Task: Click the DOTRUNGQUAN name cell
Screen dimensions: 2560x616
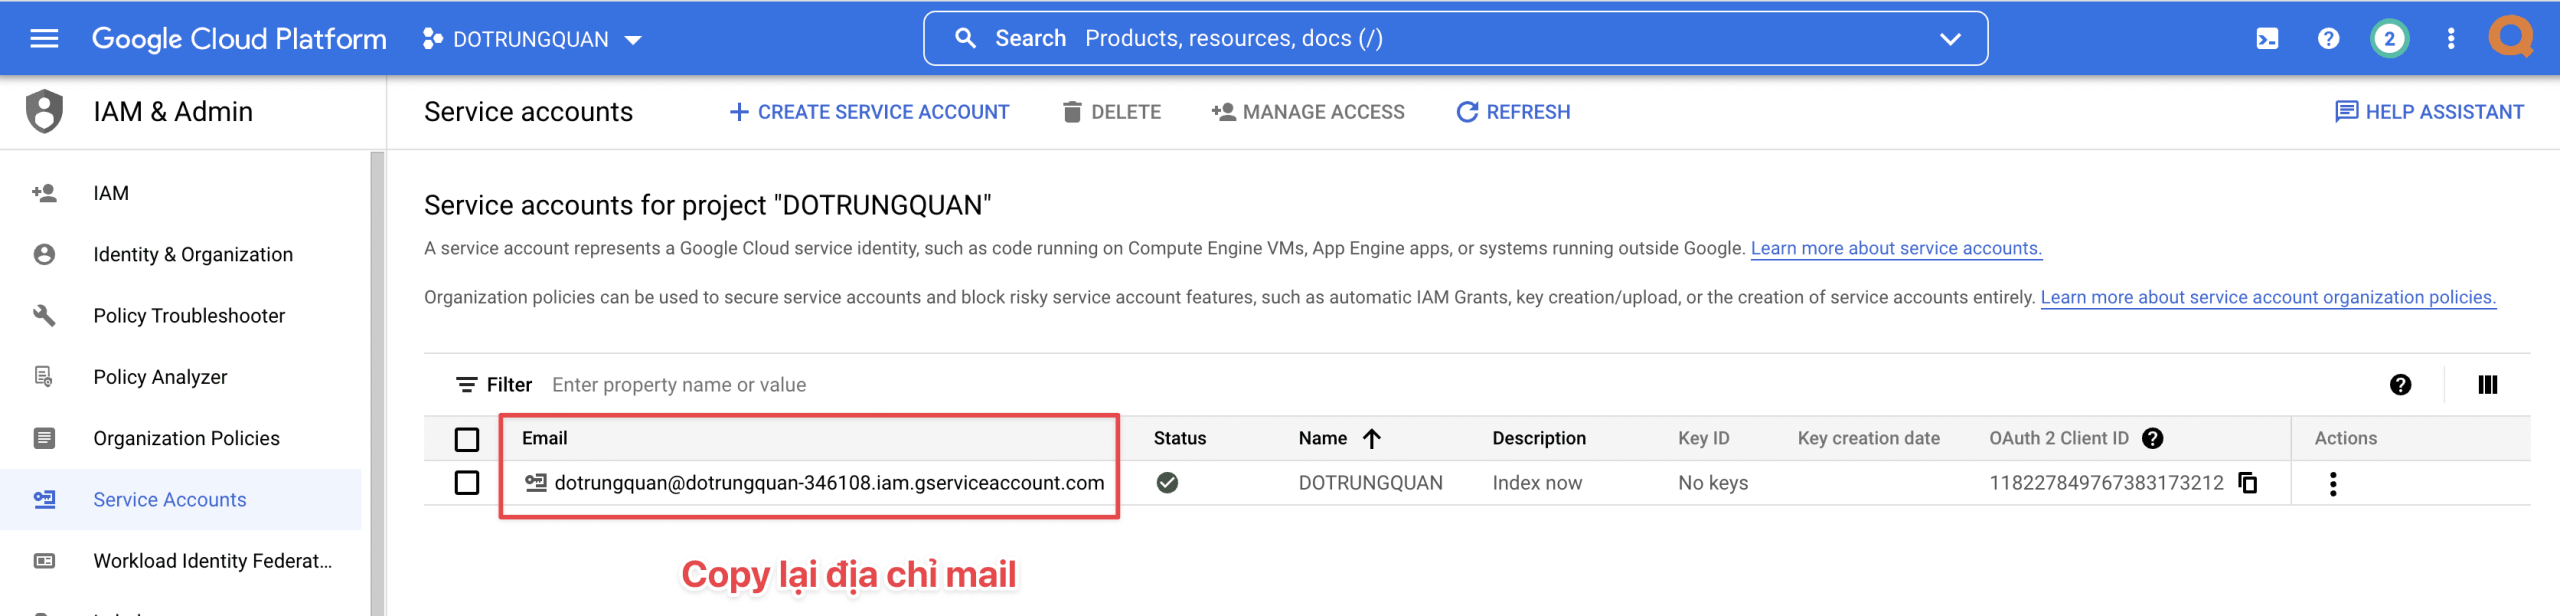Action: click(x=1370, y=483)
